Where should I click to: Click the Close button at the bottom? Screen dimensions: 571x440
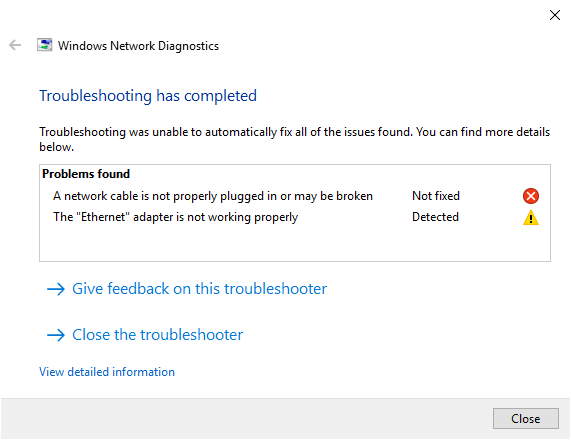525,419
